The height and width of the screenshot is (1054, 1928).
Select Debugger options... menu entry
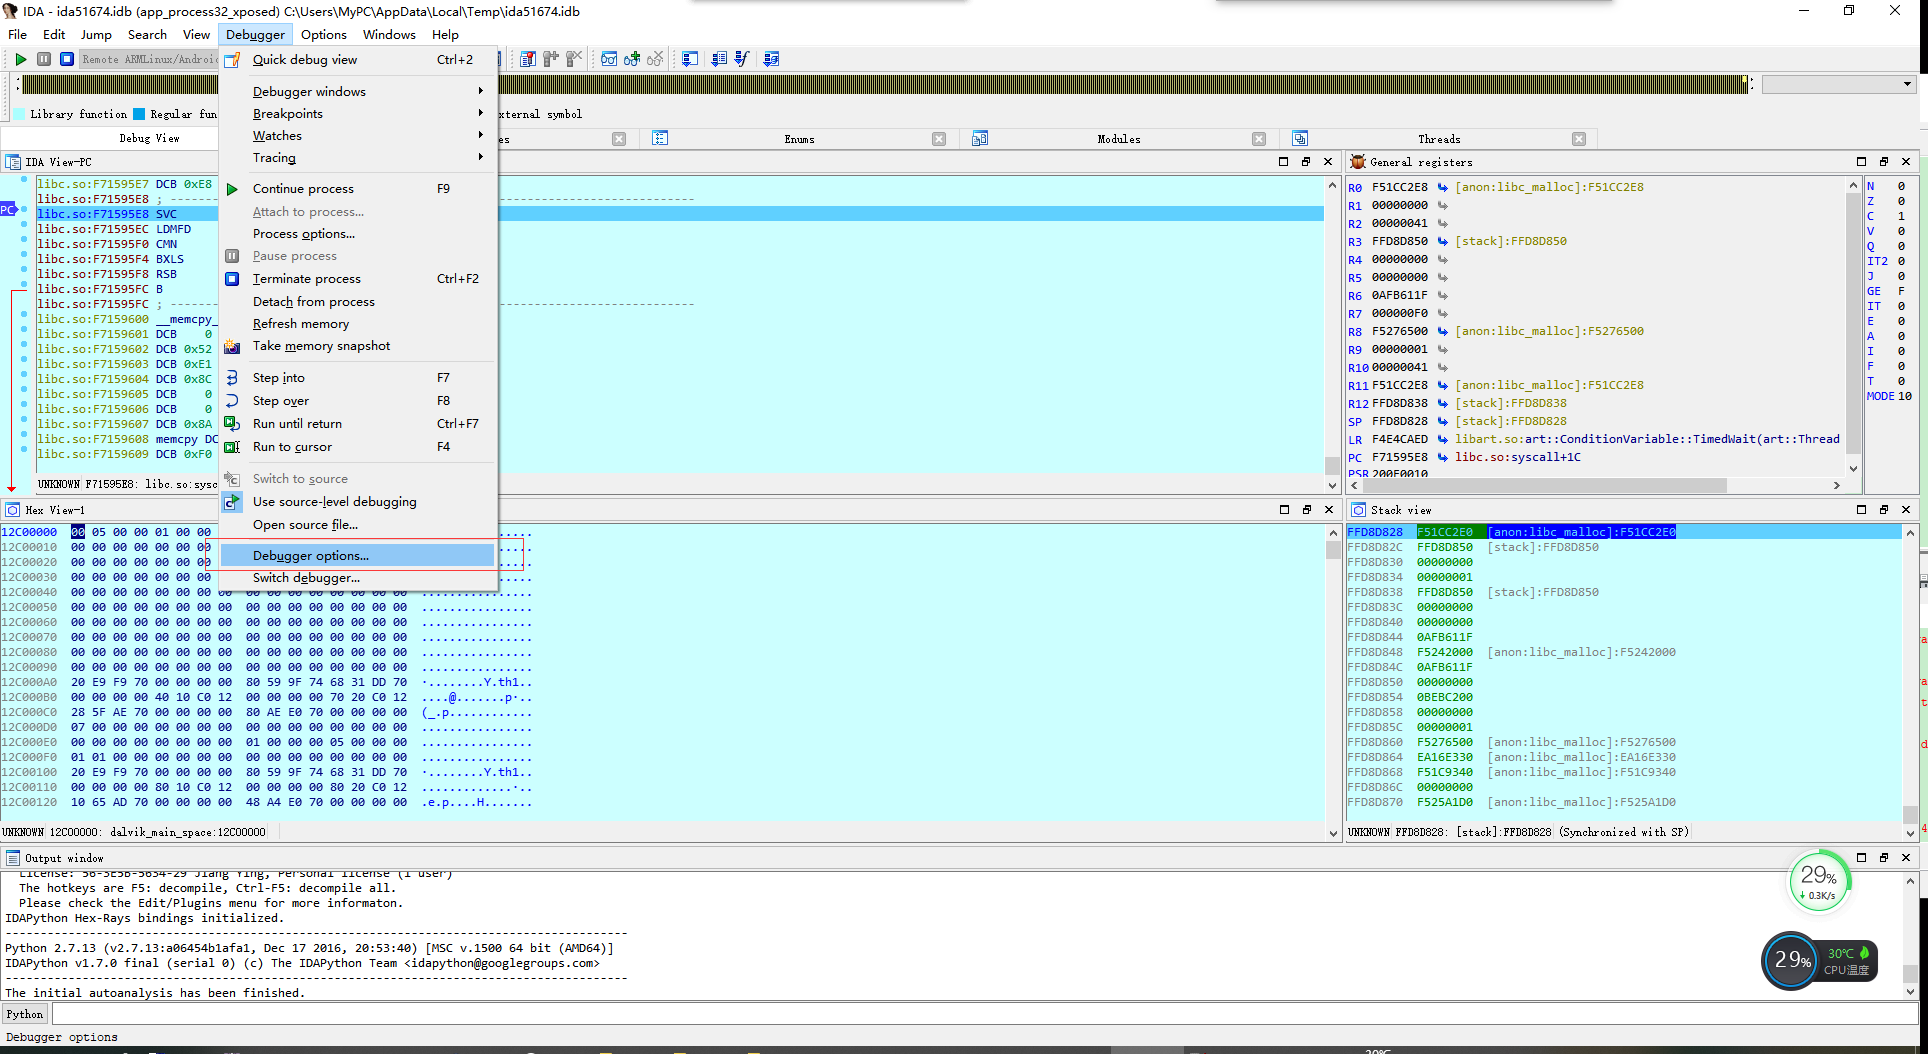358,555
